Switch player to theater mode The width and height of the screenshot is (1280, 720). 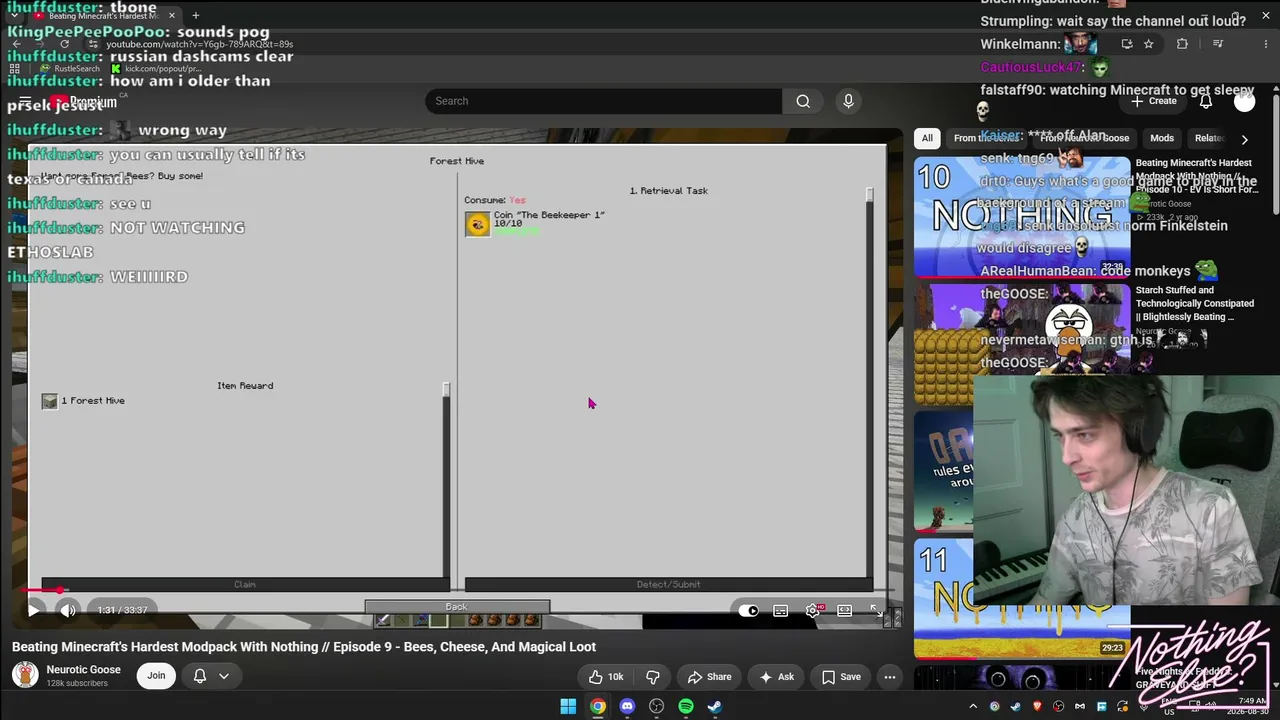[845, 611]
